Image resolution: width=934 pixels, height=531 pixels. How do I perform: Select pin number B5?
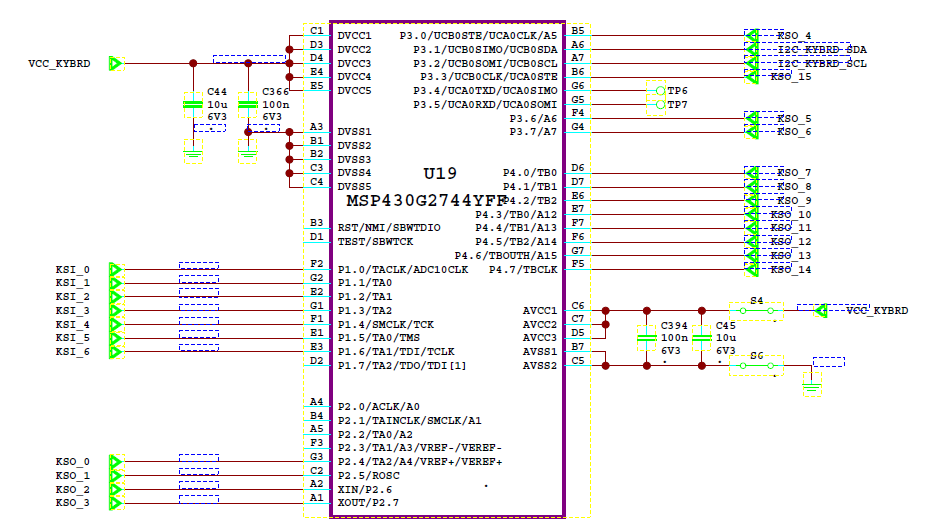pos(578,30)
